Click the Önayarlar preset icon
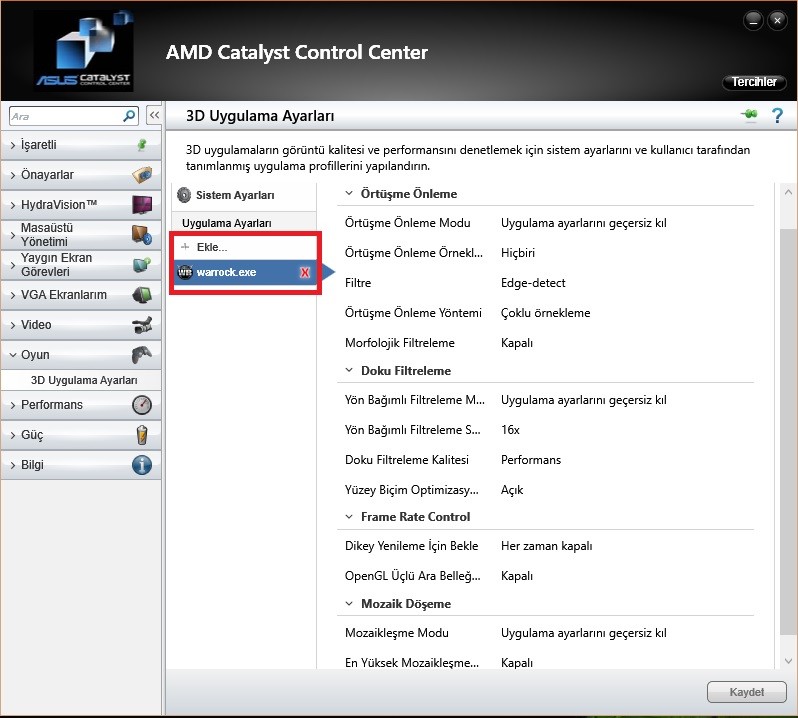Image resolution: width=798 pixels, height=718 pixels. tap(142, 175)
